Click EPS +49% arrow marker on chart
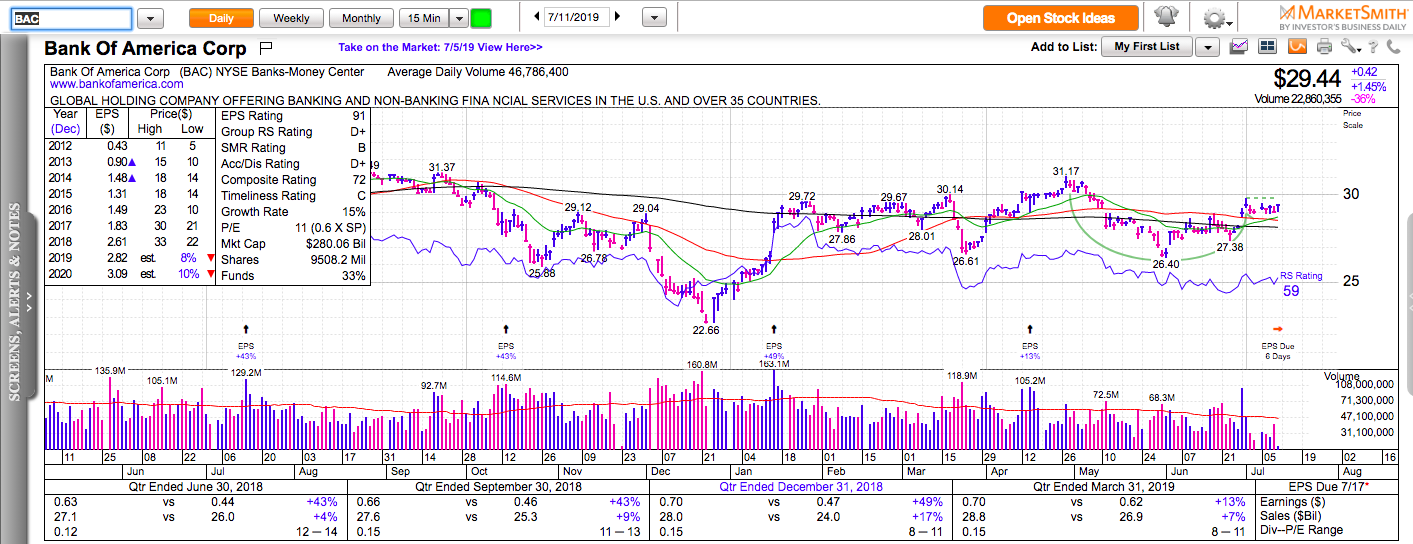This screenshot has height=544, width=1413. click(773, 328)
